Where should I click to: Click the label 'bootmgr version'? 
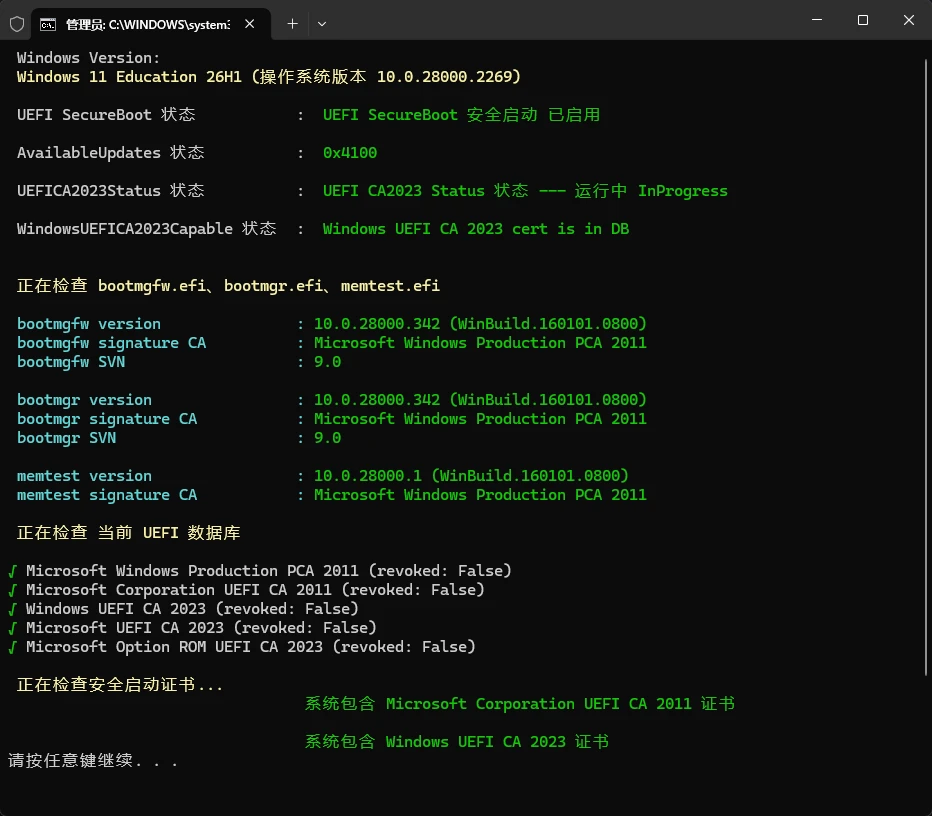click(x=84, y=400)
